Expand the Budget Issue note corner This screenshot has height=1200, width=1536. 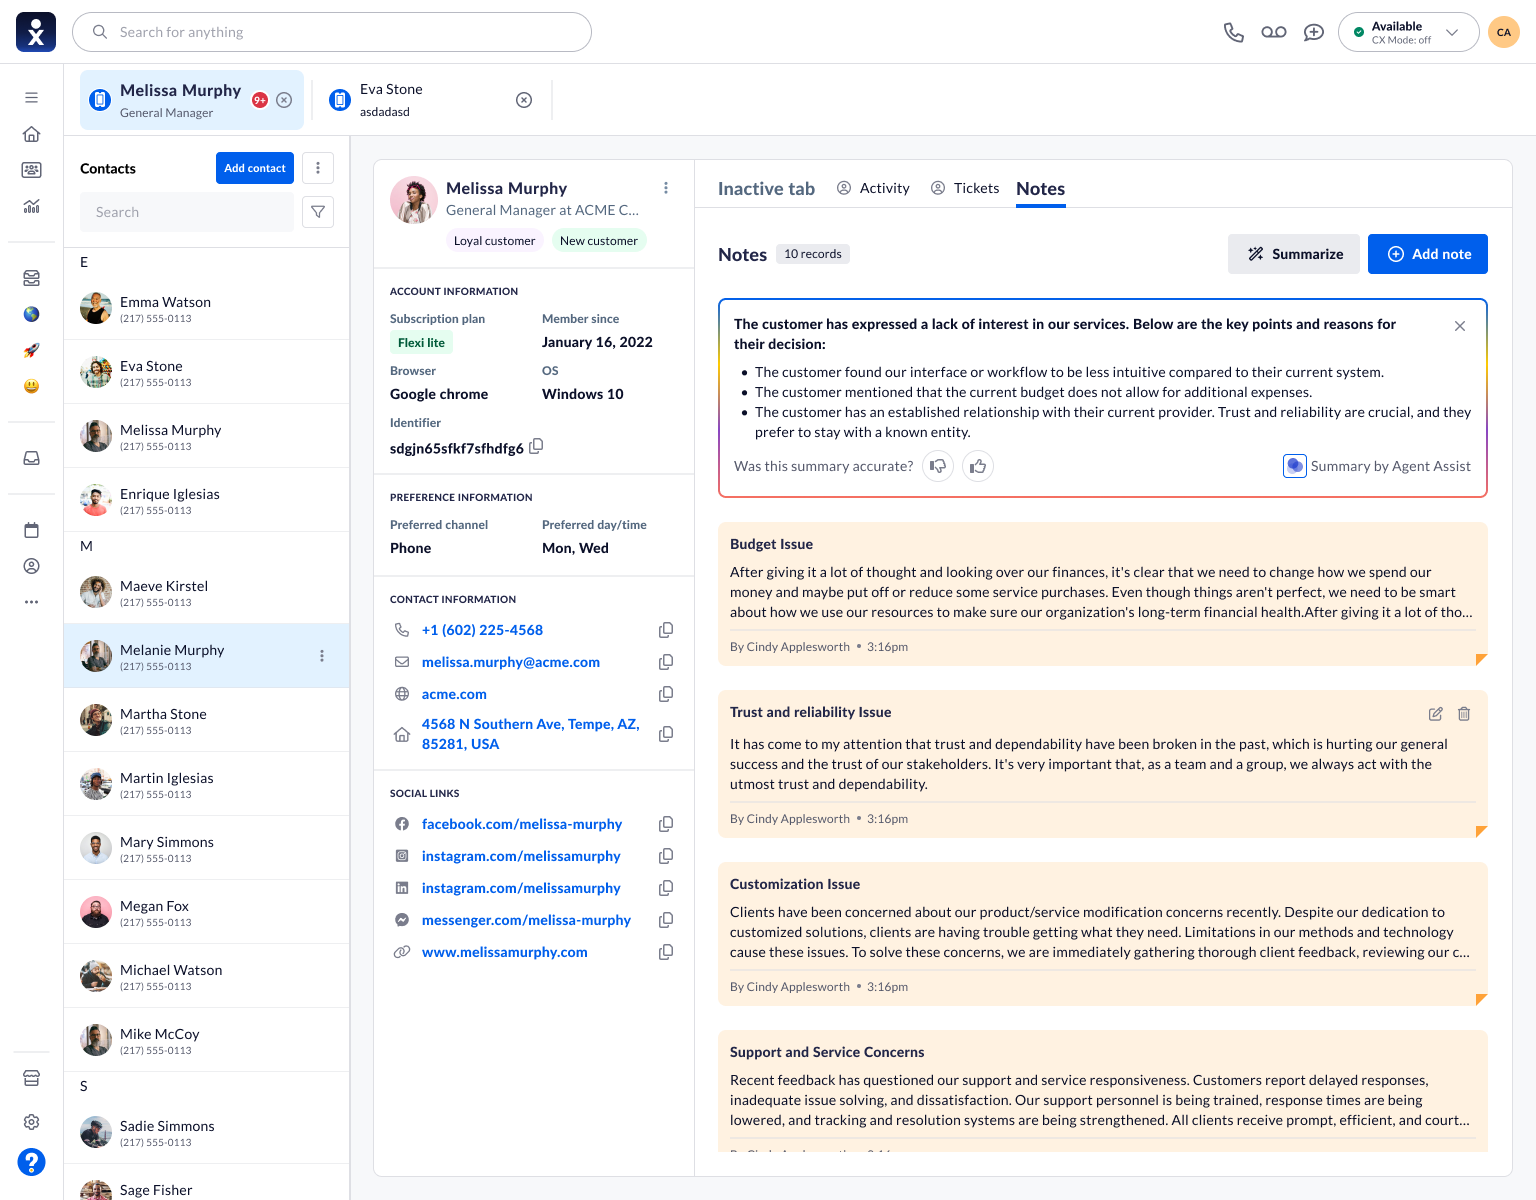(x=1481, y=660)
